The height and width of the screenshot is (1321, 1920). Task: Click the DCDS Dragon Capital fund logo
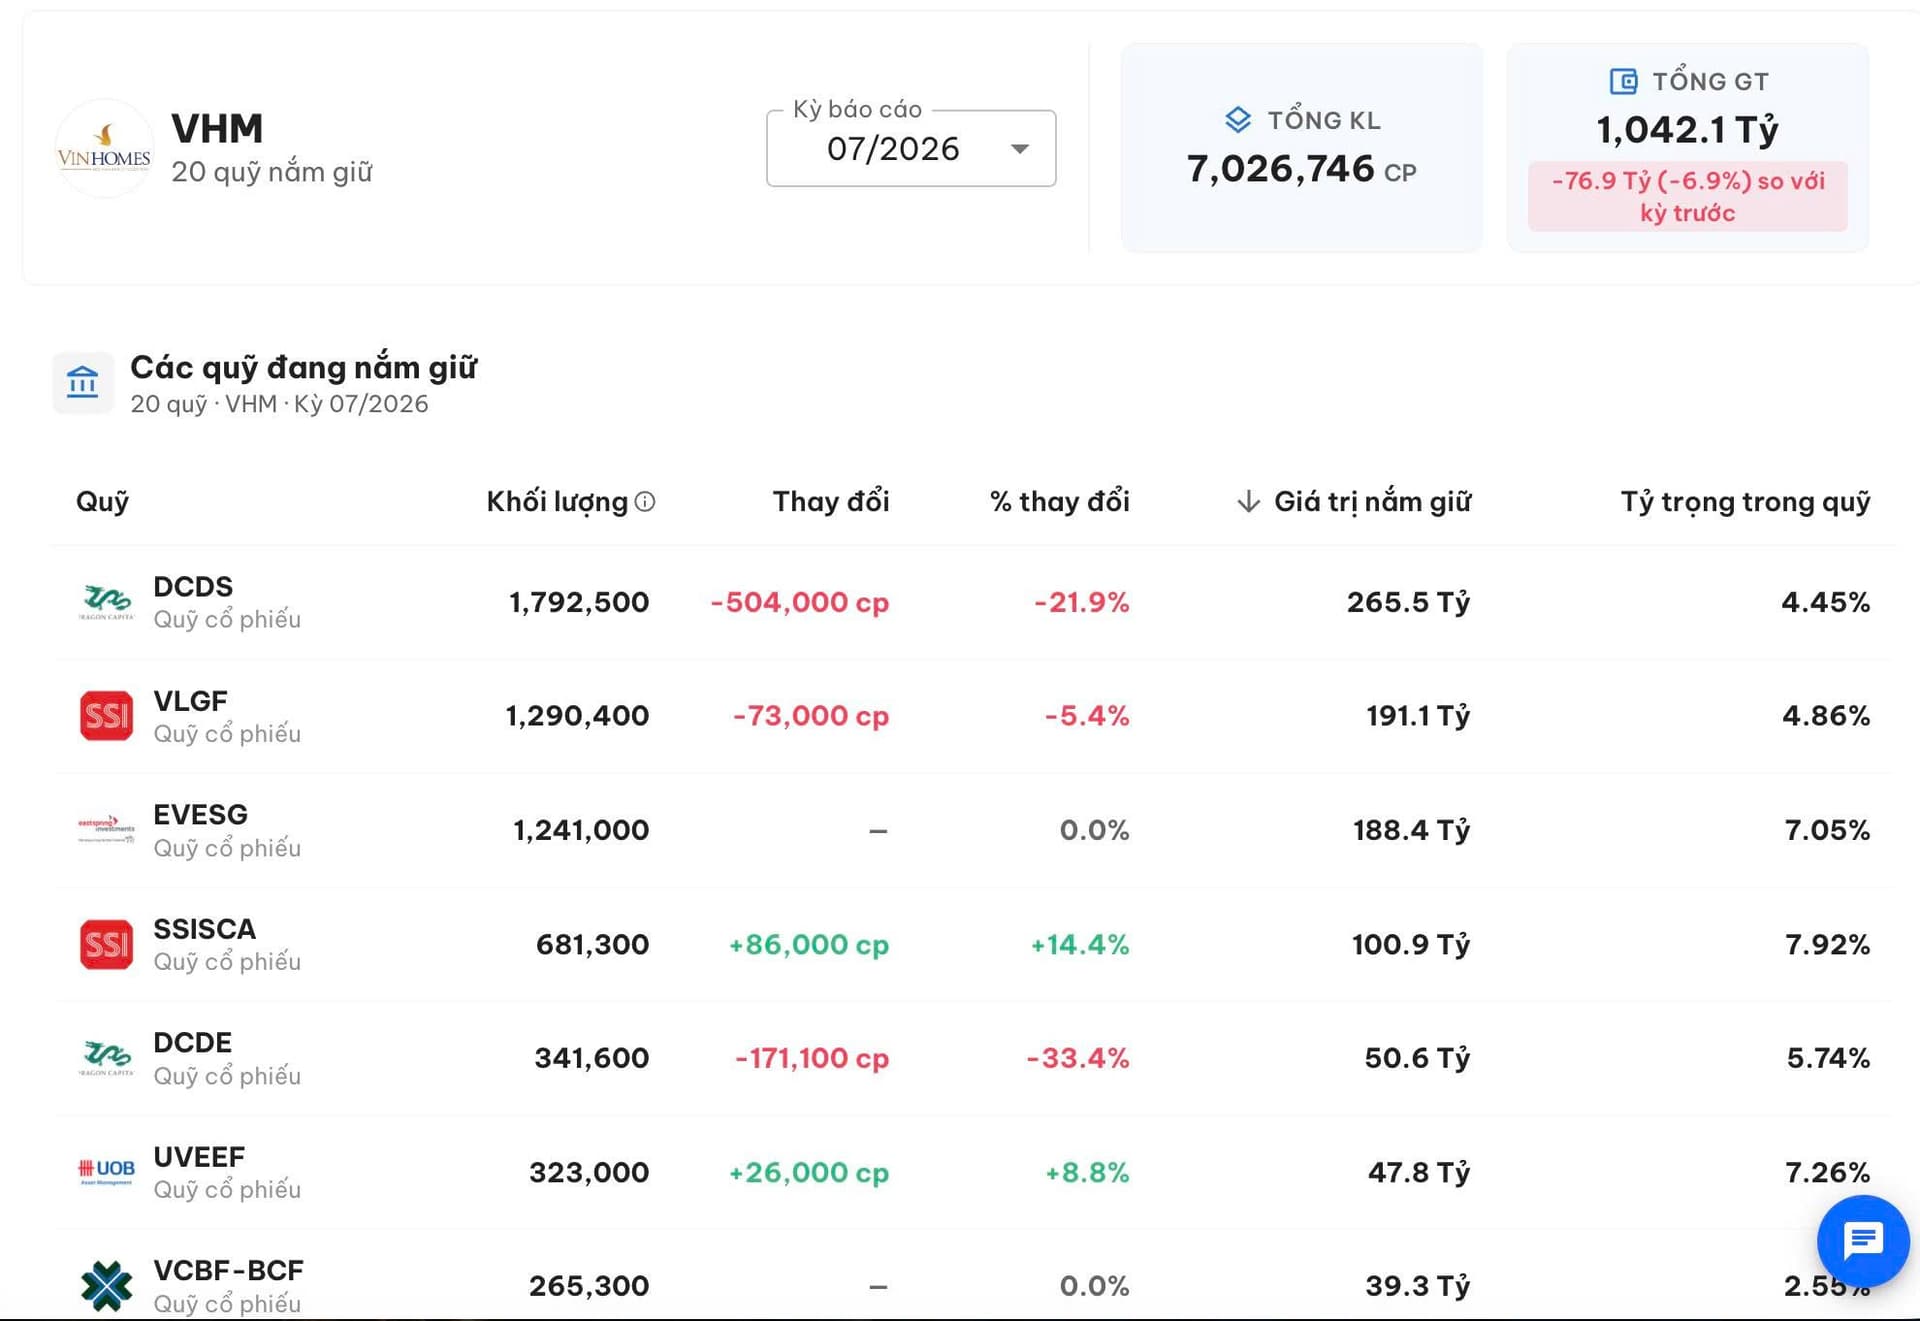pyautogui.click(x=106, y=602)
